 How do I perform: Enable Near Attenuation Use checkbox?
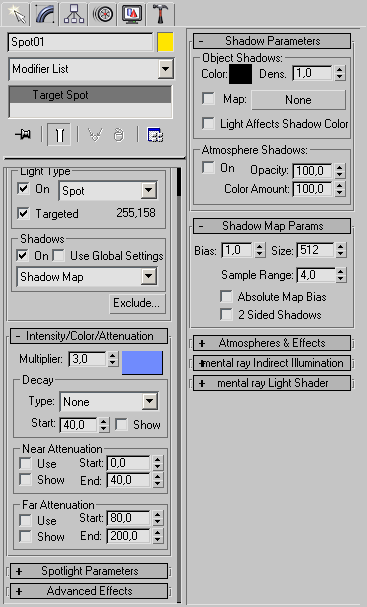[25, 463]
